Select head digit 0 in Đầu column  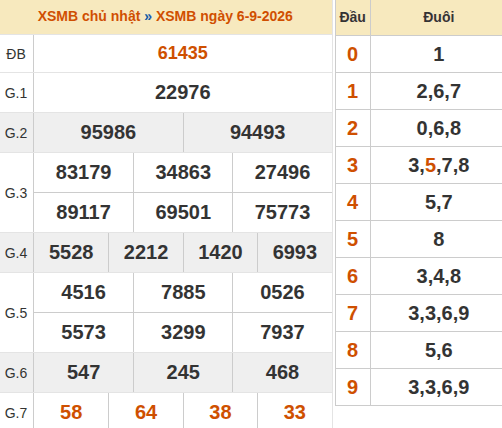click(x=352, y=54)
